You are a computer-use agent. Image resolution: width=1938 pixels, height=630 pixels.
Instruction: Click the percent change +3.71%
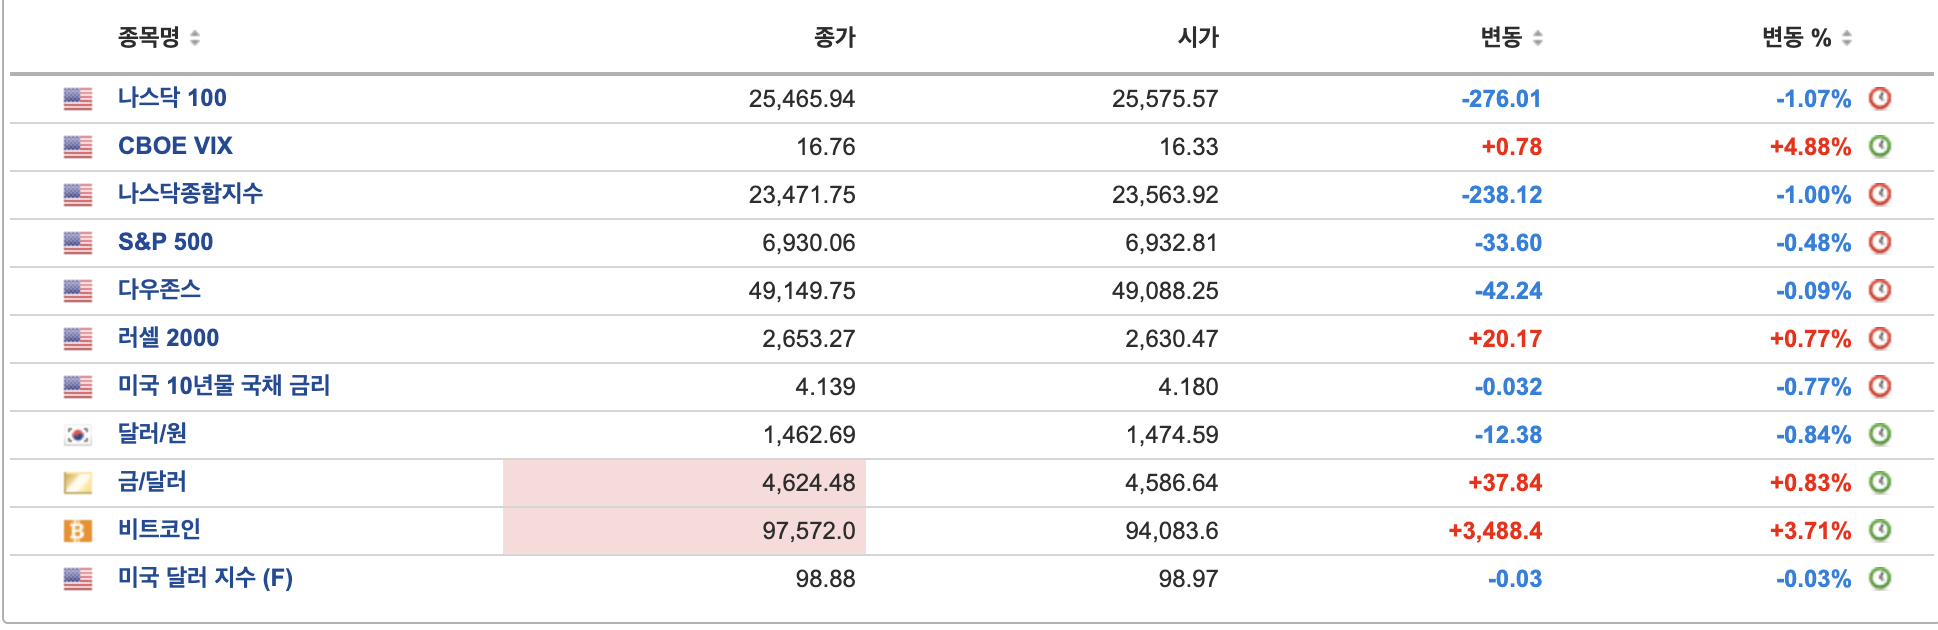coord(1810,531)
